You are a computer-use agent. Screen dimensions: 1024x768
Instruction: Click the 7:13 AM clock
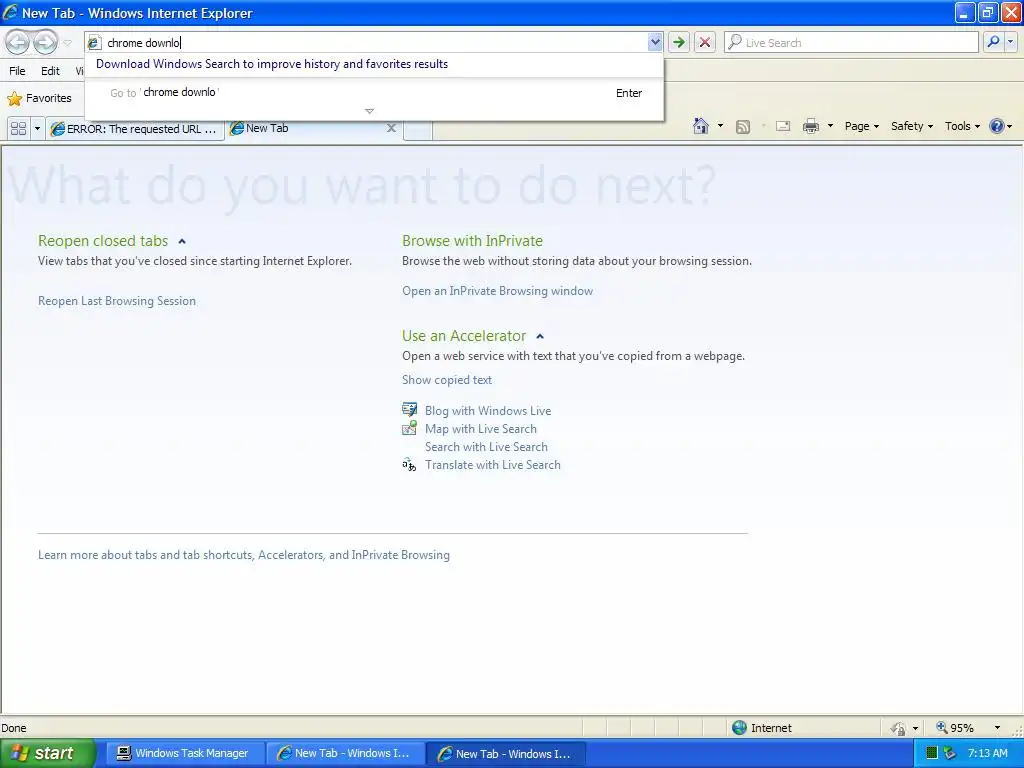point(987,753)
